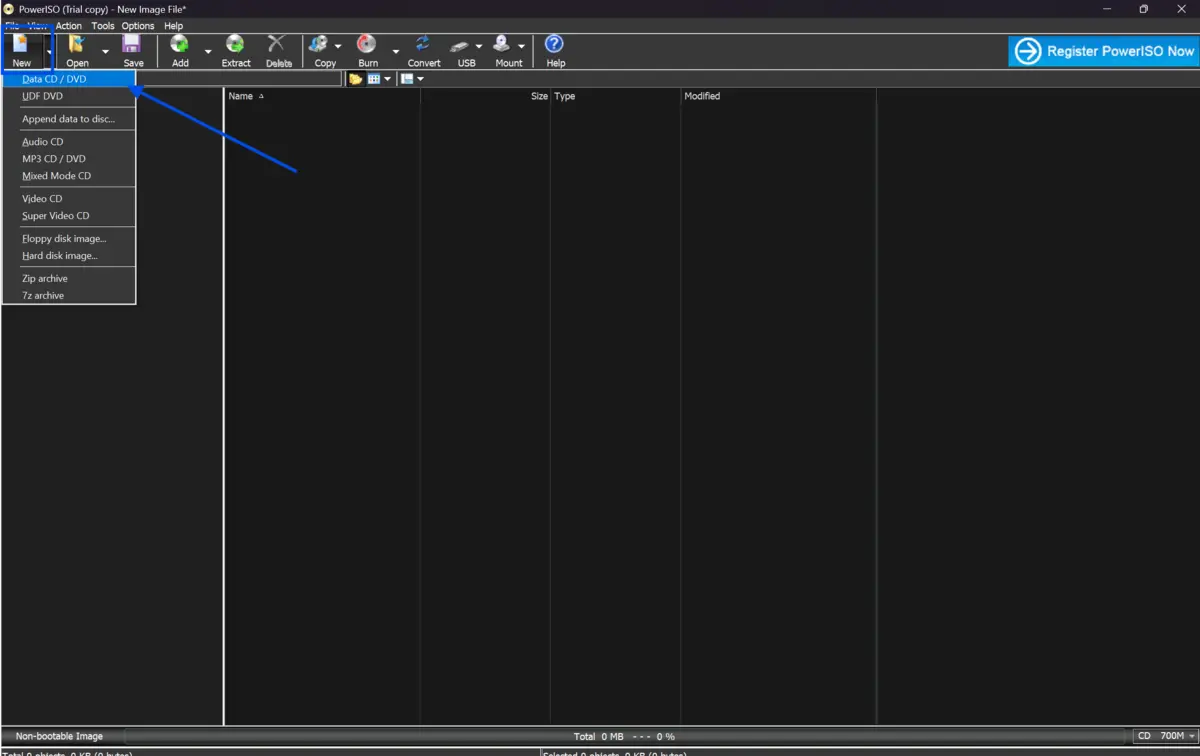Expand the USB button dropdown arrow
This screenshot has width=1200, height=756.
[x=479, y=46]
